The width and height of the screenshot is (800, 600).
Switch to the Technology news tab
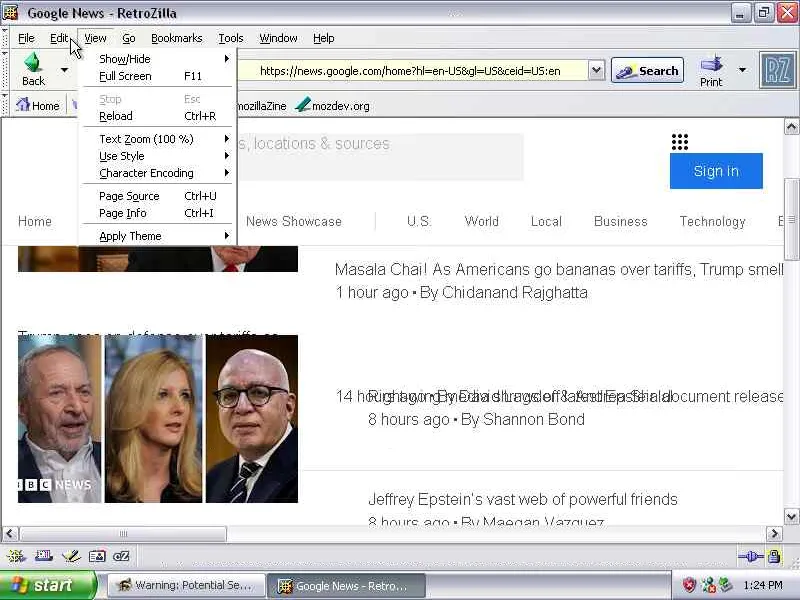(x=712, y=221)
